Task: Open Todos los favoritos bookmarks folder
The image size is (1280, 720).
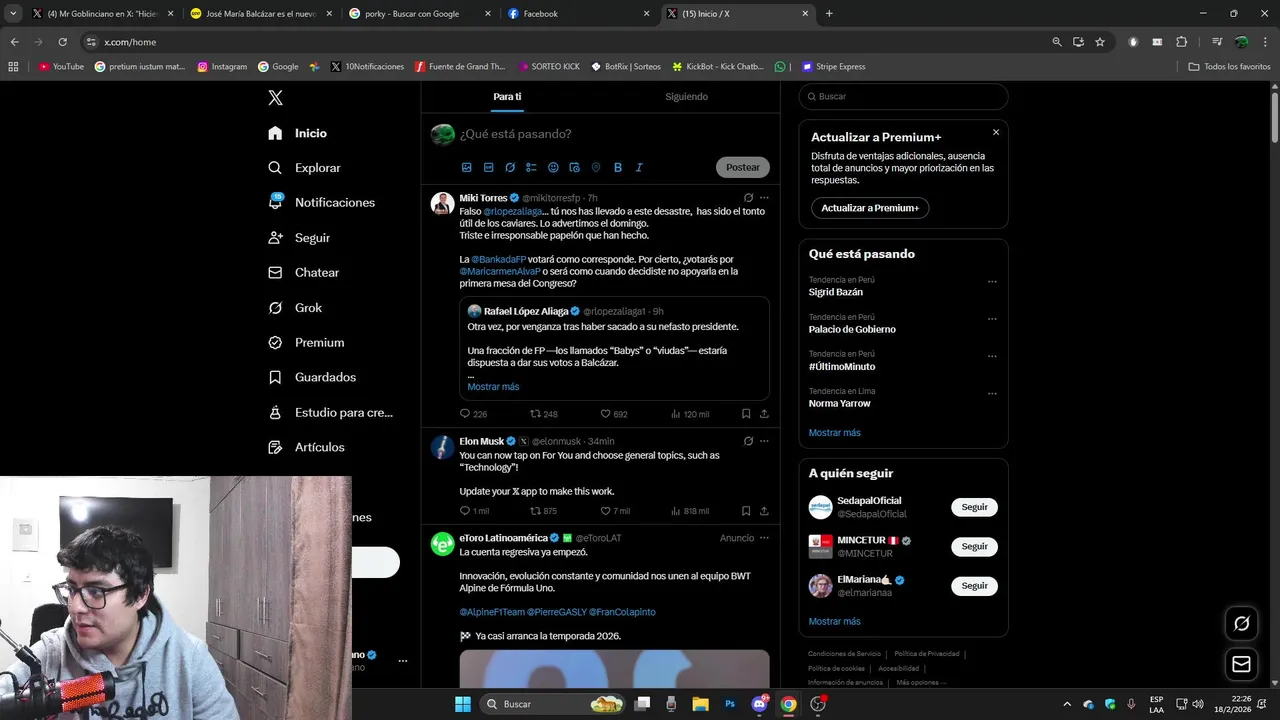Action: (1230, 66)
